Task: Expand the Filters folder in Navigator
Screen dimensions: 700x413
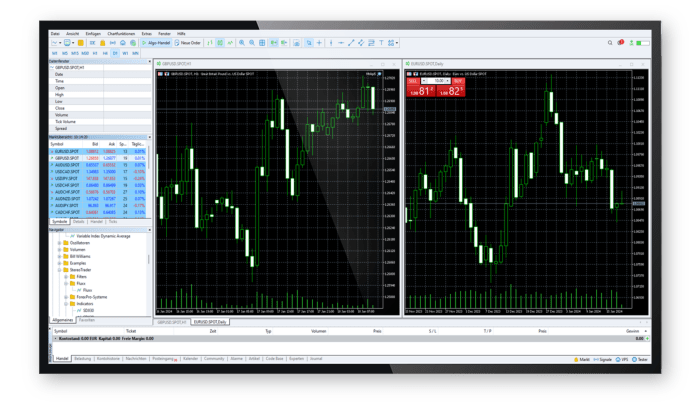Action: coord(66,277)
